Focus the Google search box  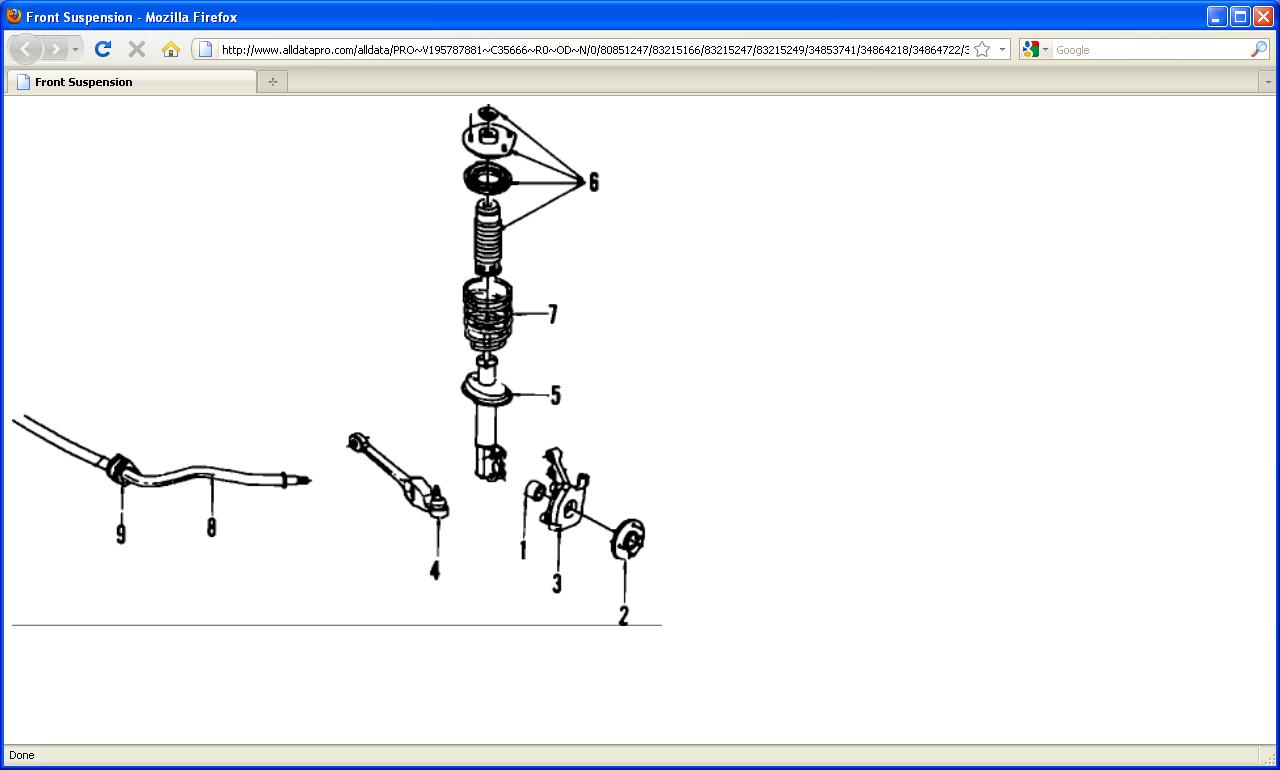1150,50
